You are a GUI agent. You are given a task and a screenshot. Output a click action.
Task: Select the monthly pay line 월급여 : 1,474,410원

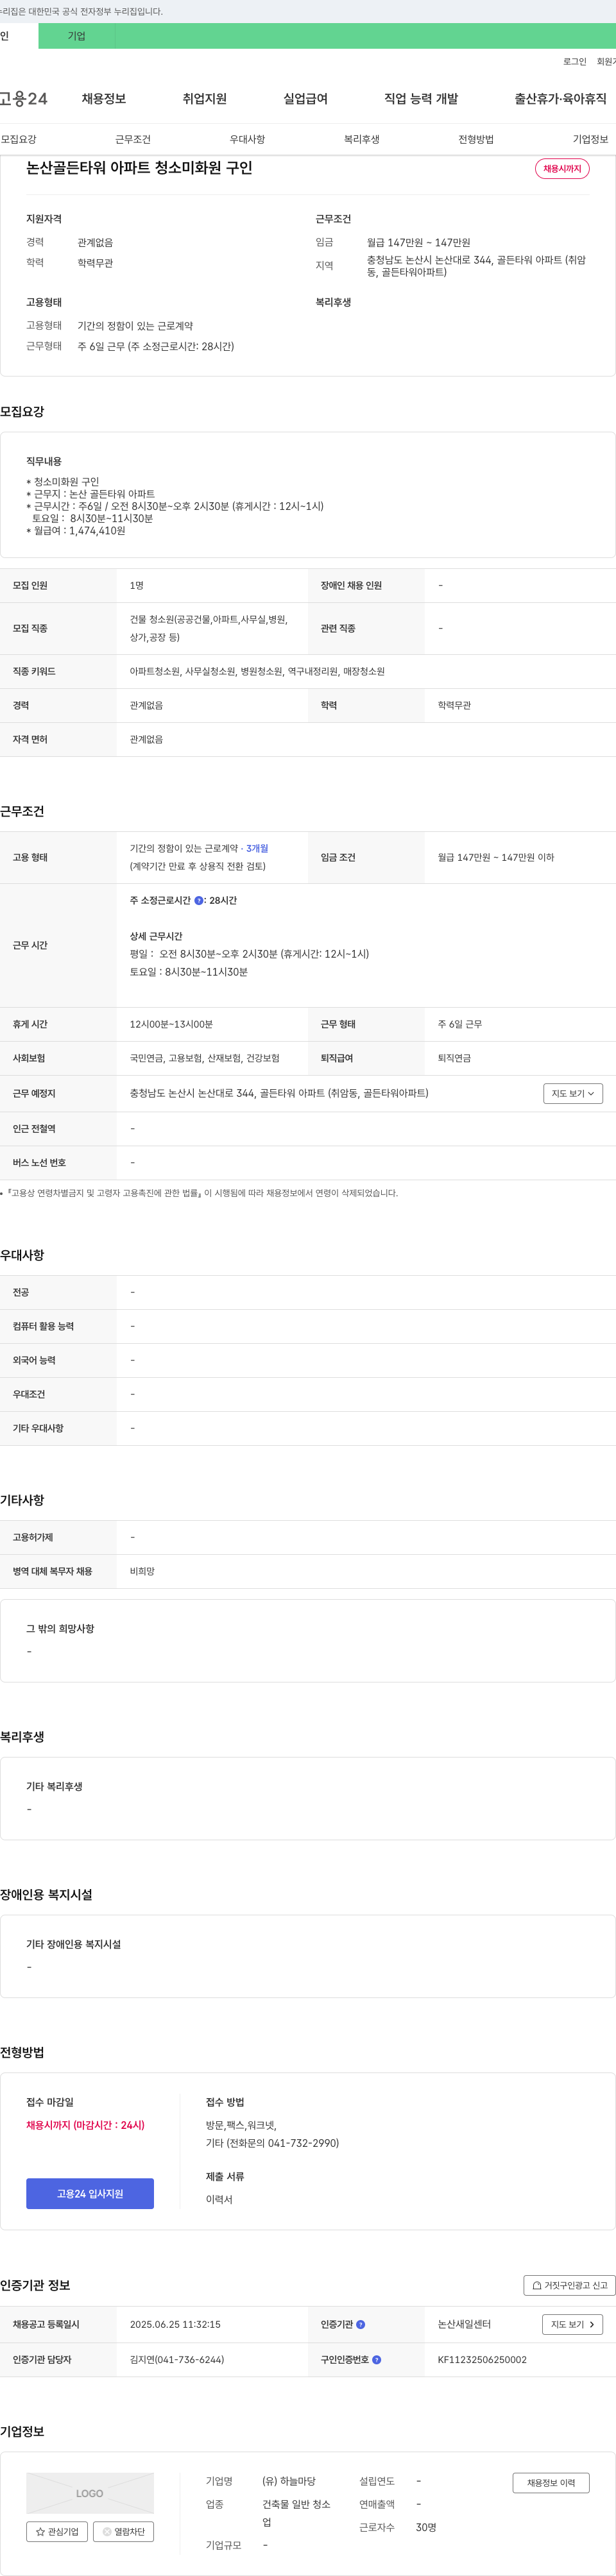(x=76, y=531)
